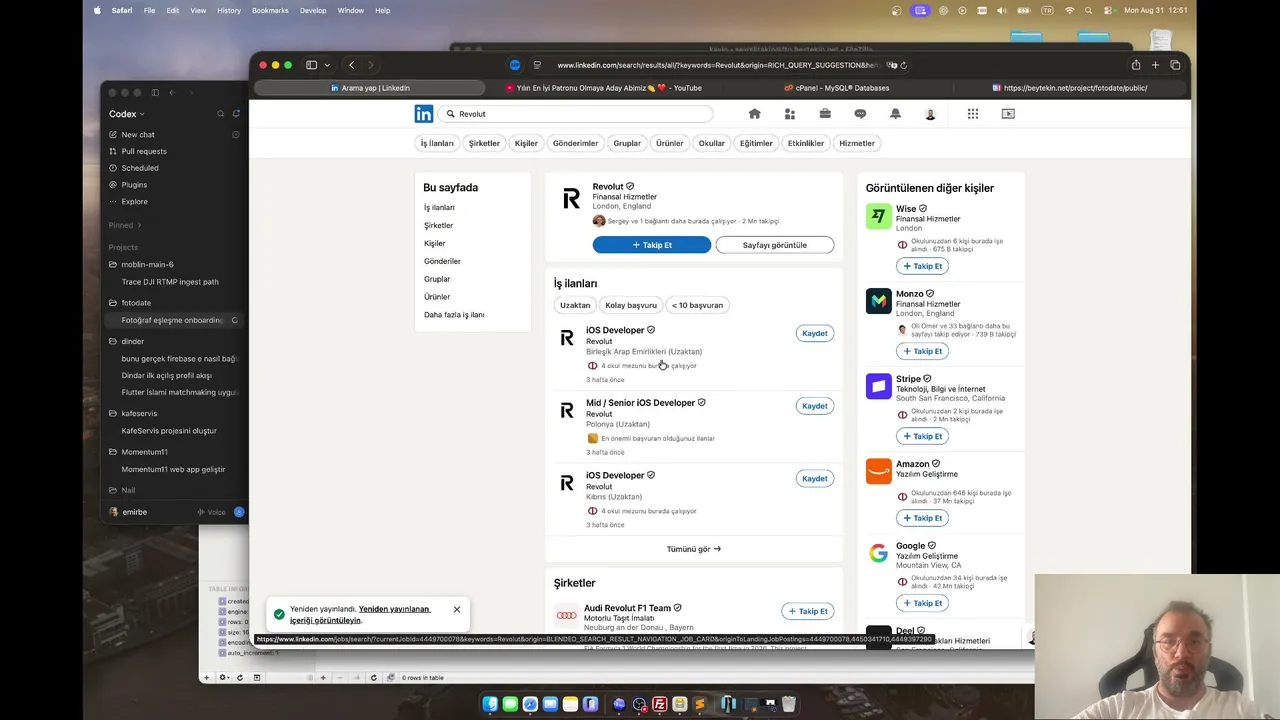
Task: Select the İş ilanları filter pill
Action: coord(437,143)
